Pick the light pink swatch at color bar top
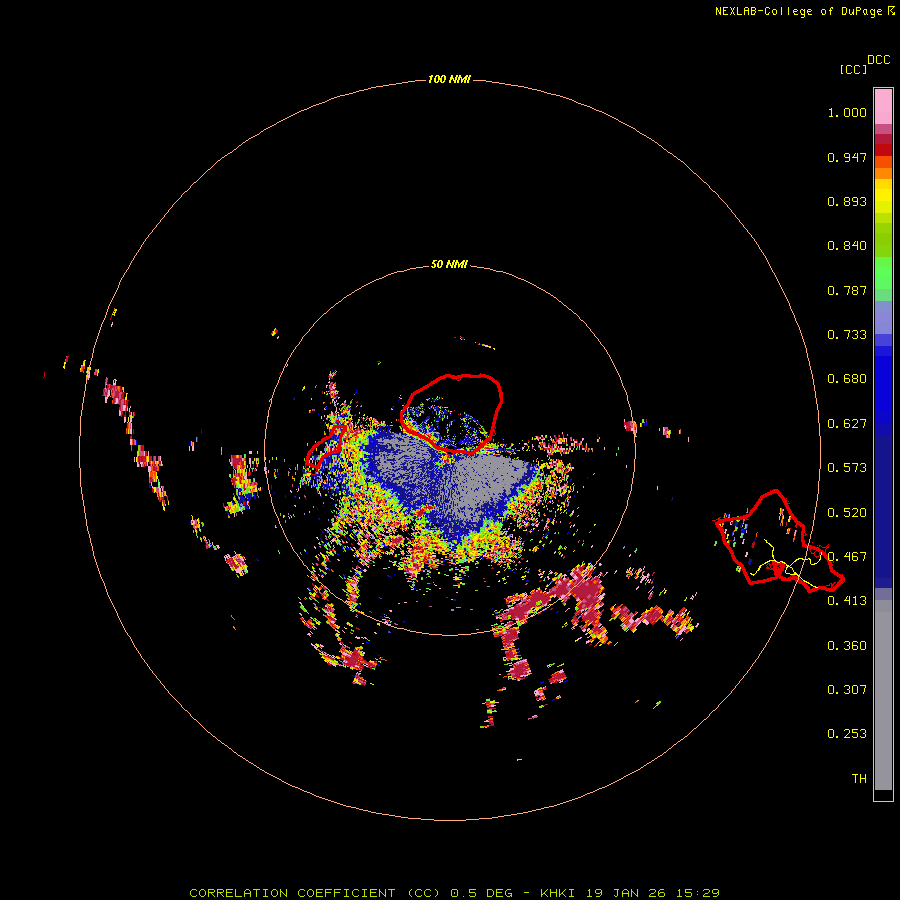This screenshot has width=900, height=900. pos(883,107)
